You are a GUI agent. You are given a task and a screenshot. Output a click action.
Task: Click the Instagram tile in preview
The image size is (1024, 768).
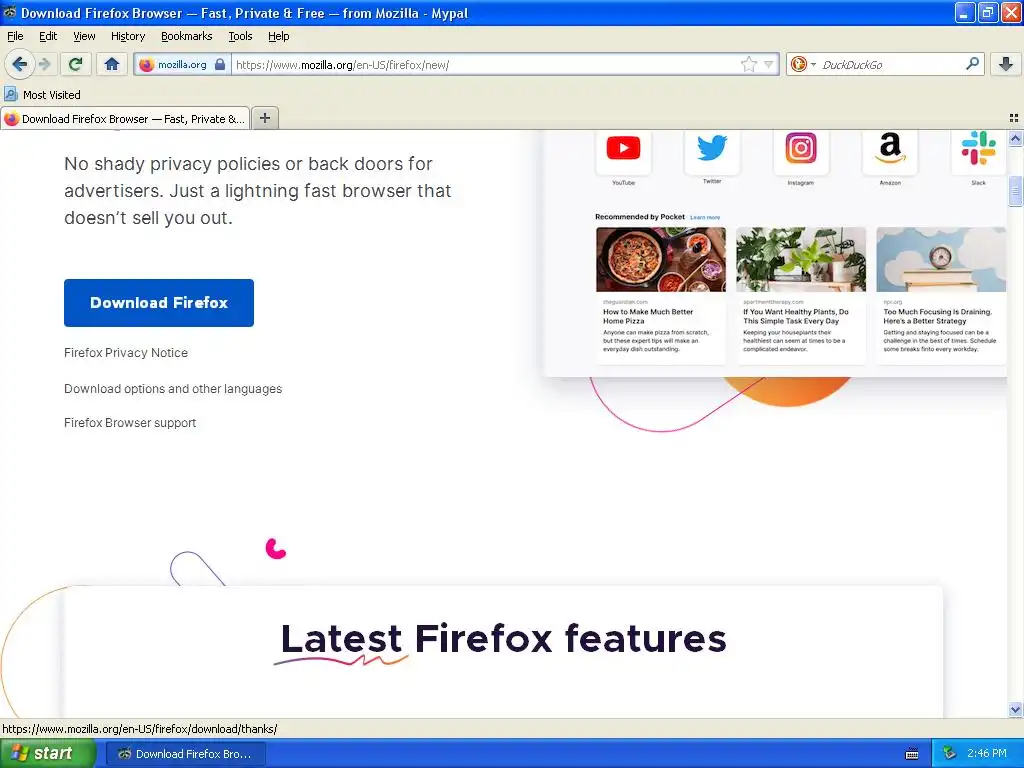[801, 152]
